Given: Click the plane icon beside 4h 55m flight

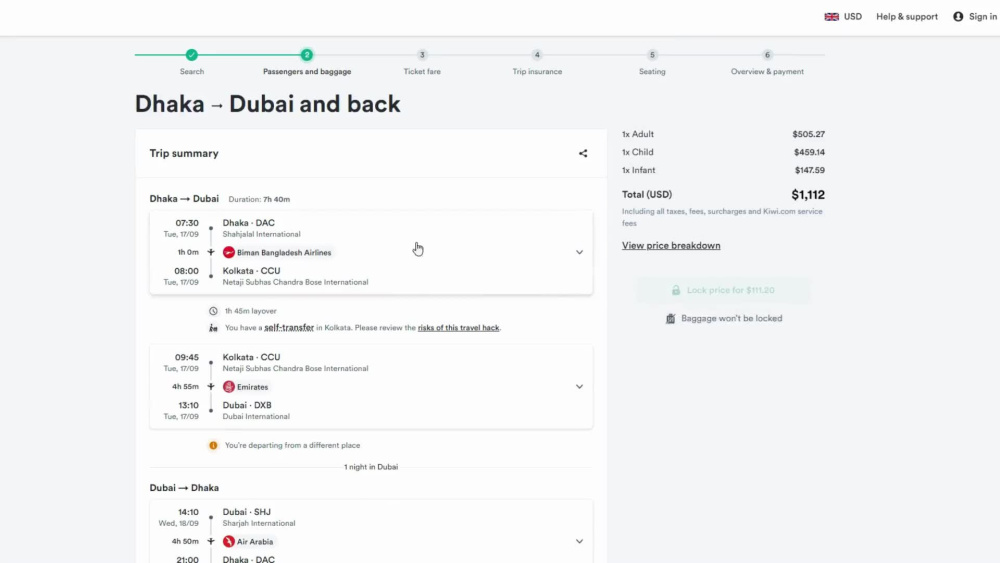Looking at the screenshot, I should 210,386.
